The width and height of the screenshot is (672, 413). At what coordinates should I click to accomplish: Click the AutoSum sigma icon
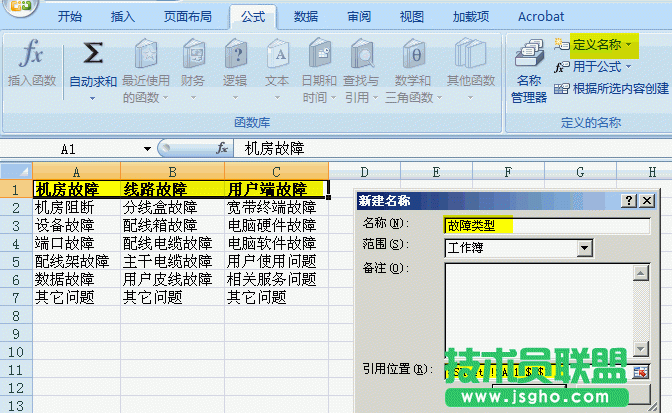93,53
